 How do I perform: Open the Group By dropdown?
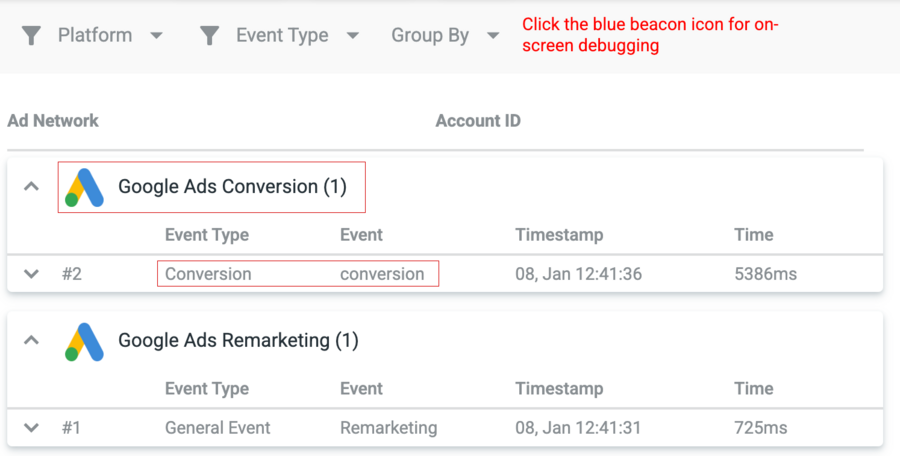click(x=445, y=36)
